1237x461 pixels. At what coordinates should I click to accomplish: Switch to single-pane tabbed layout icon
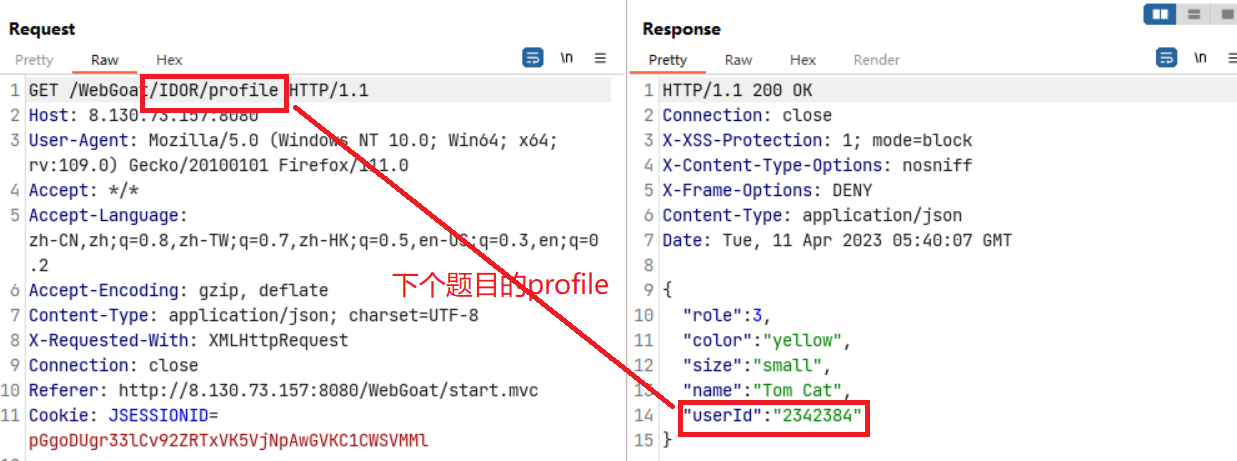click(1224, 14)
